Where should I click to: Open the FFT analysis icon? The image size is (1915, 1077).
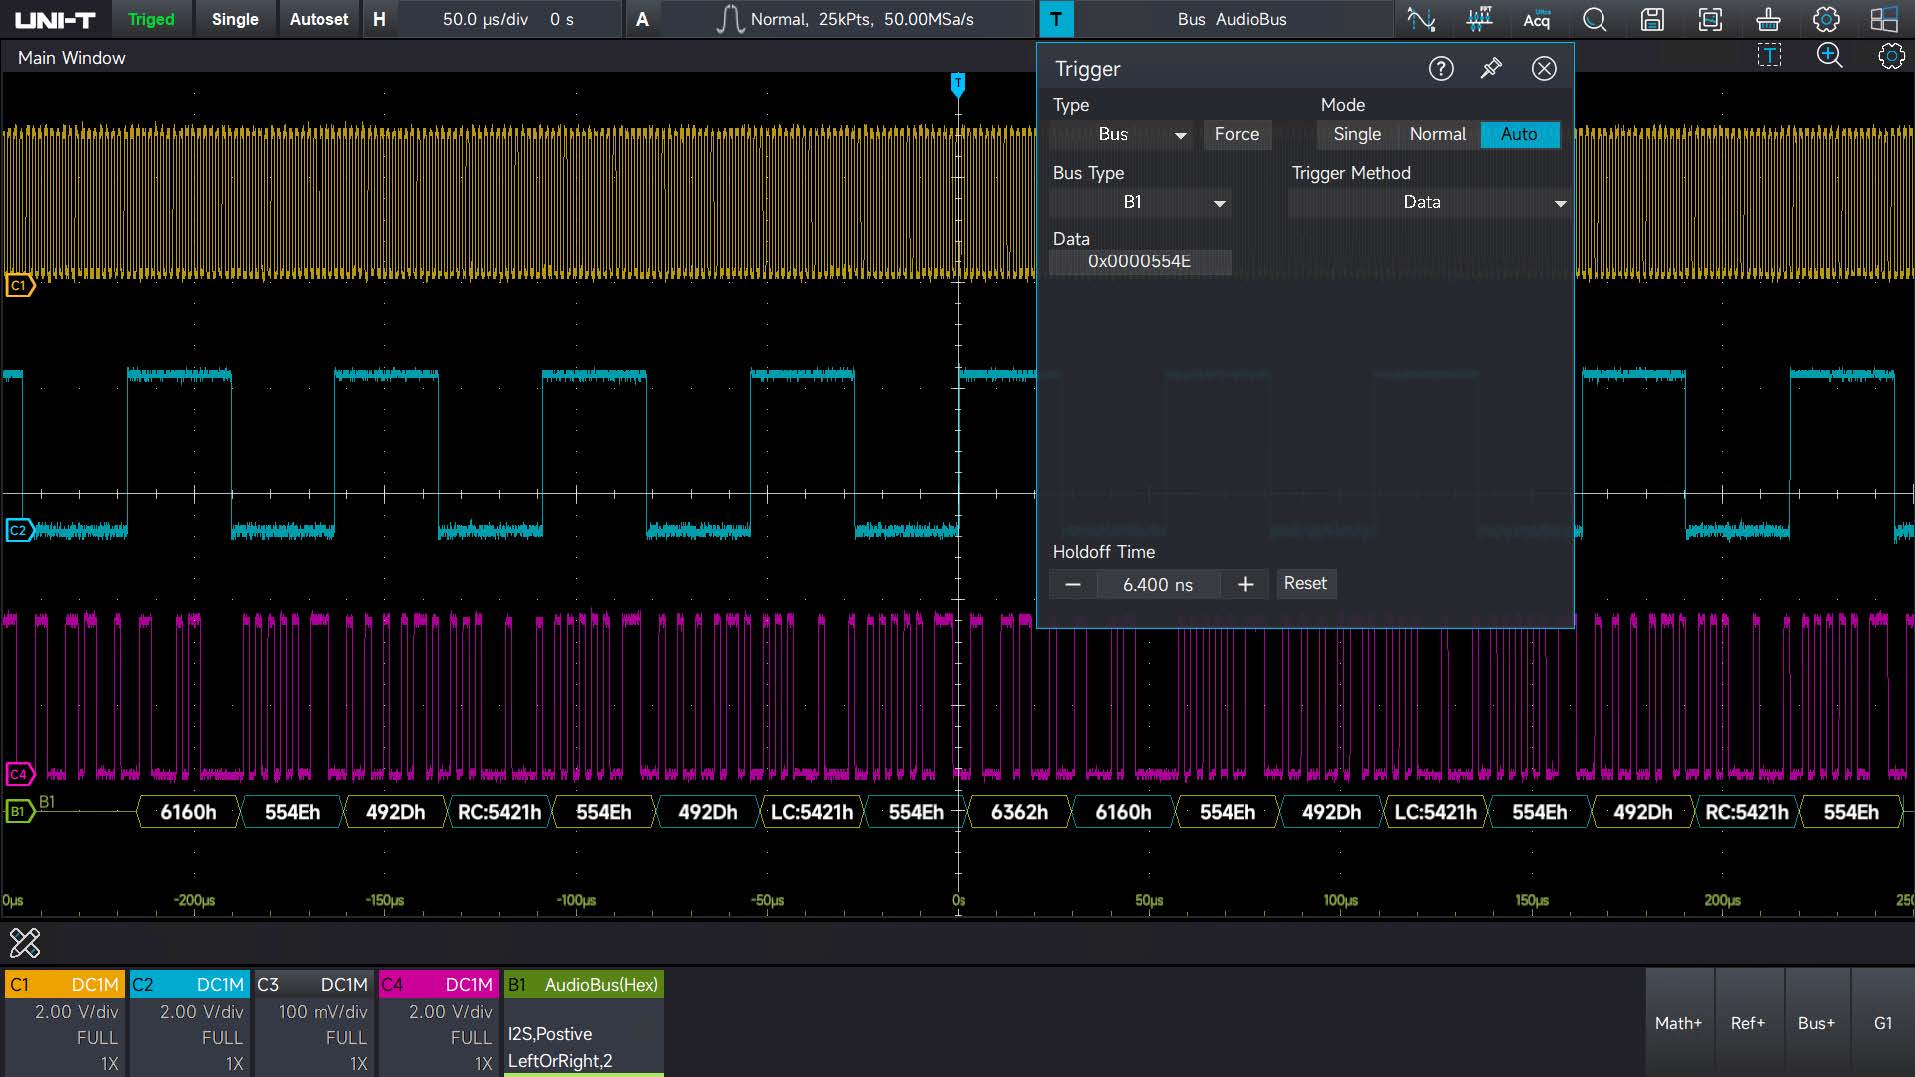[x=1479, y=19]
